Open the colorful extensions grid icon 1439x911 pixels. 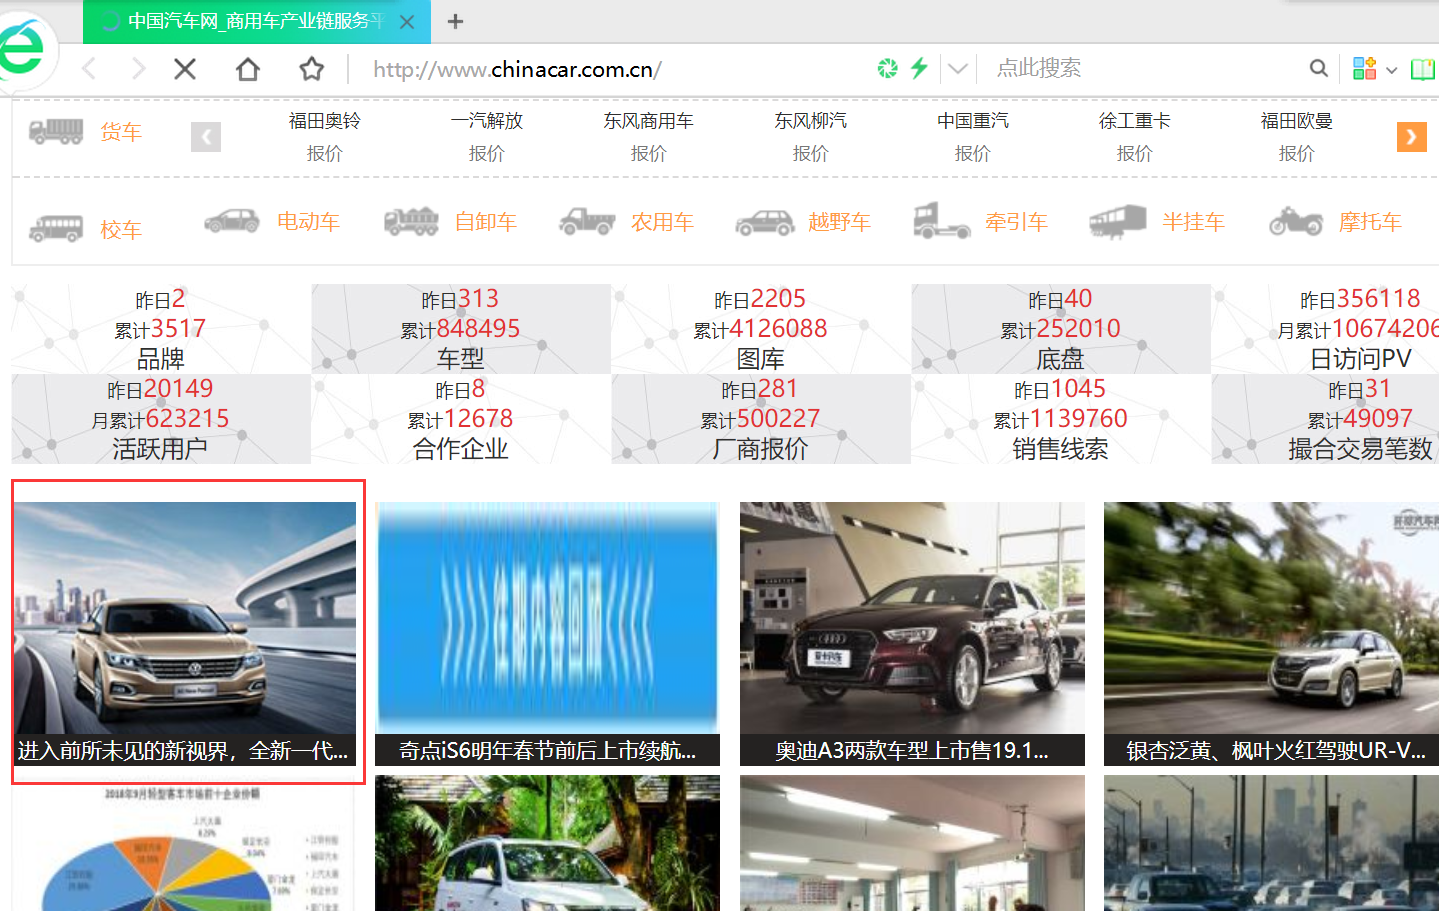coord(1364,68)
